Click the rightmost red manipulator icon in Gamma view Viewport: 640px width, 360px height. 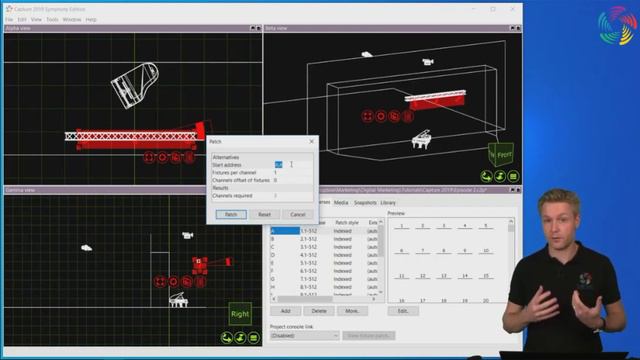[x=200, y=281]
